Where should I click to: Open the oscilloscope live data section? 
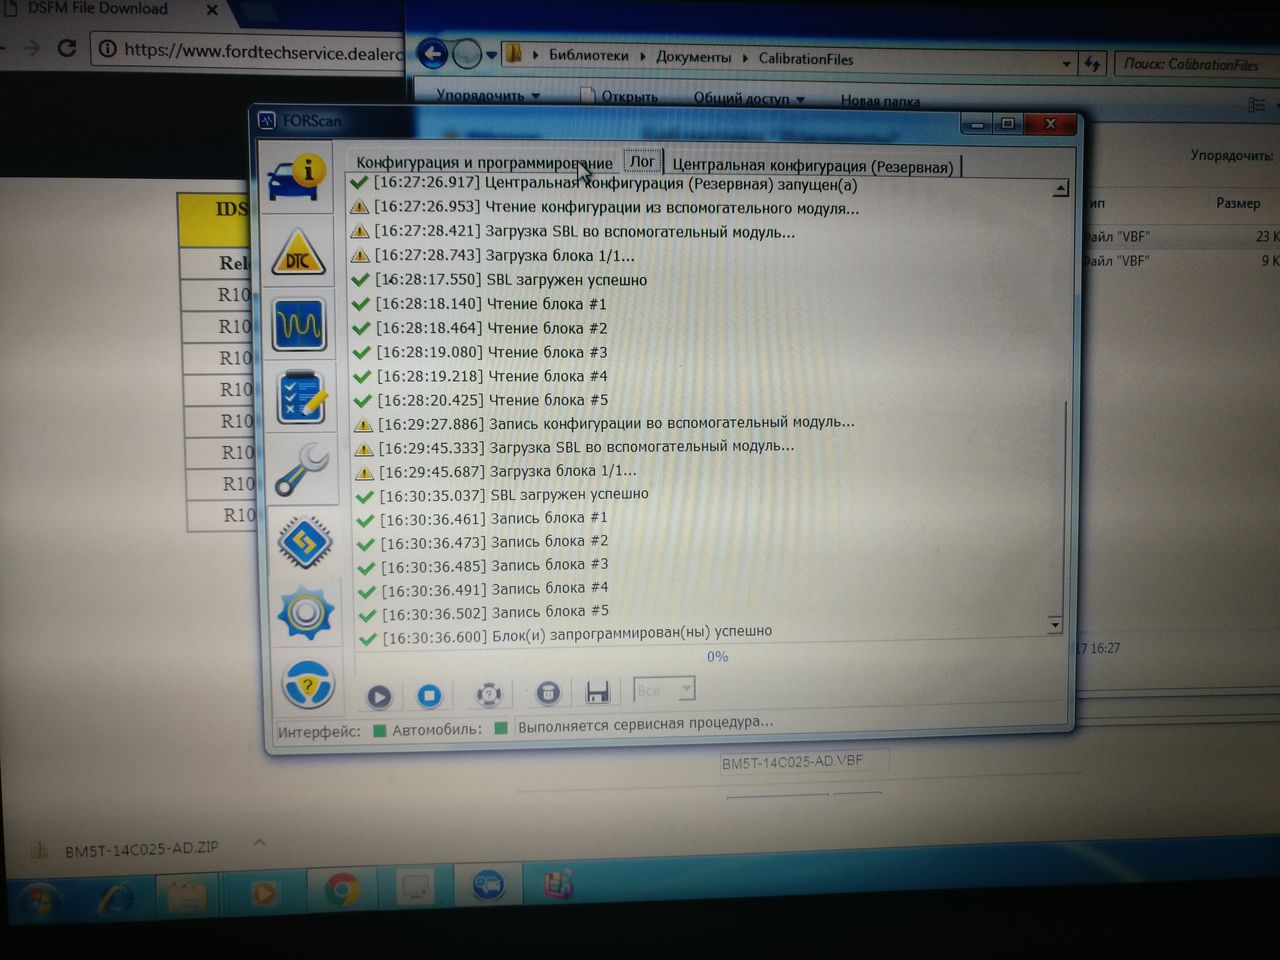click(300, 324)
